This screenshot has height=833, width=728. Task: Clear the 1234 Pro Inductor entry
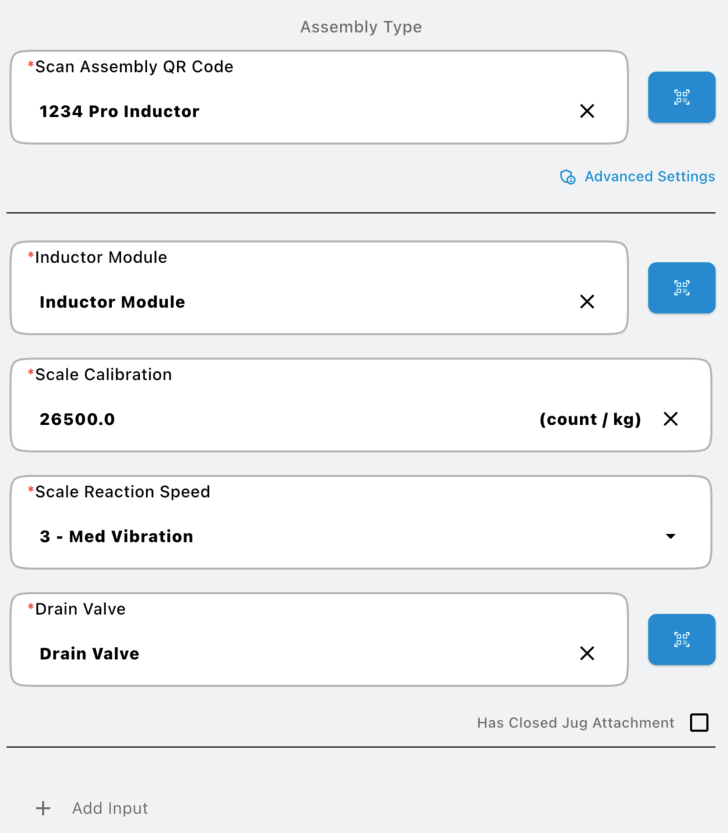pyautogui.click(x=587, y=111)
